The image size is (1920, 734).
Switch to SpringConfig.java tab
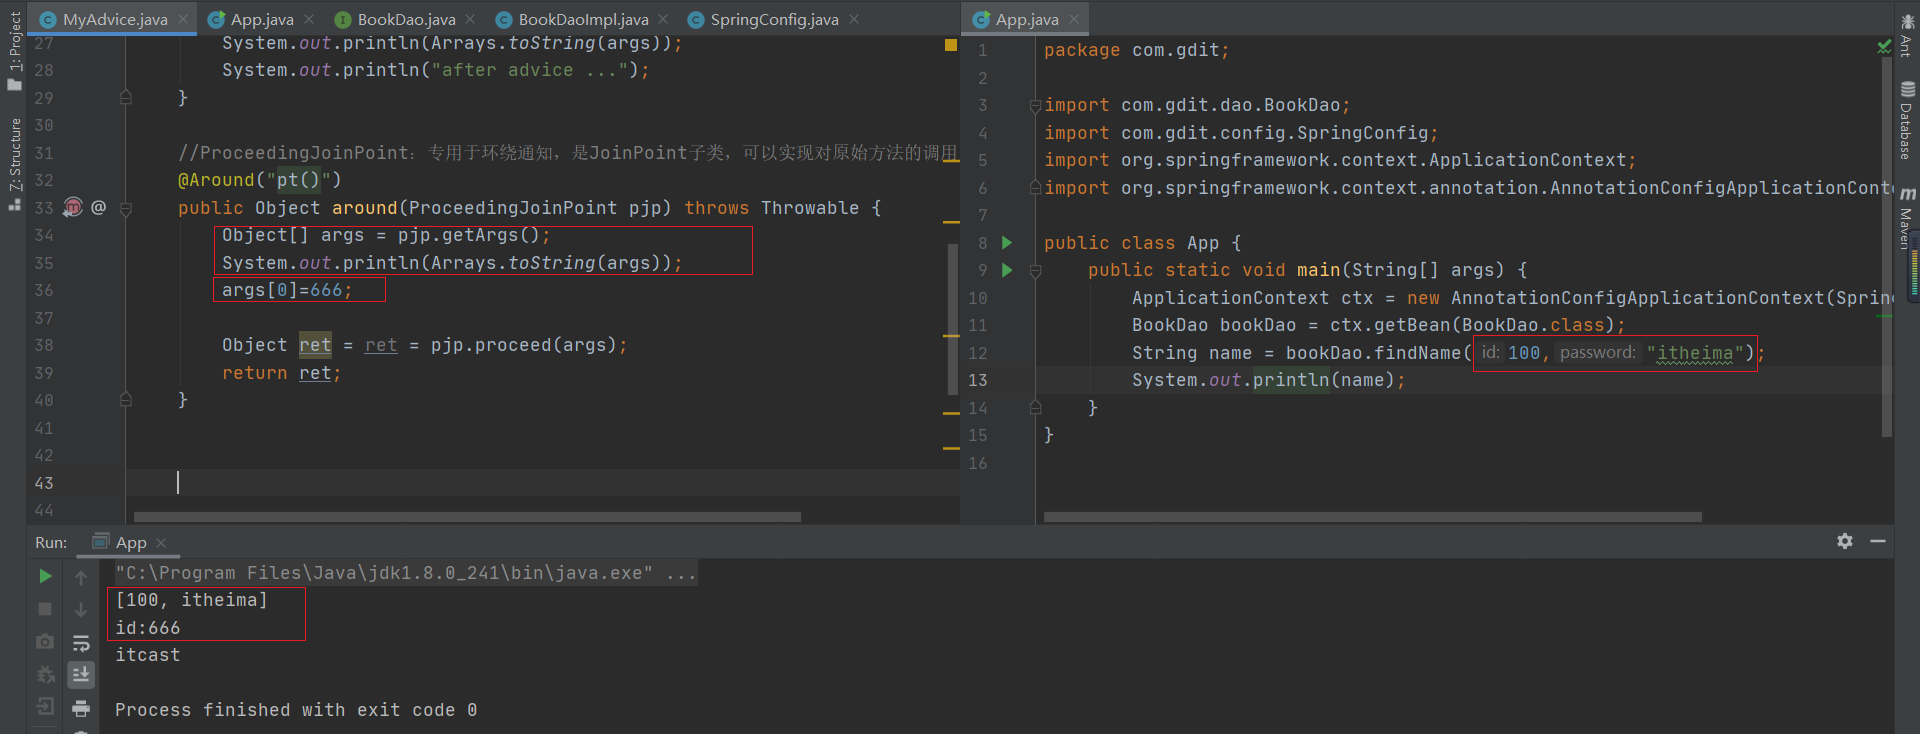pos(774,19)
